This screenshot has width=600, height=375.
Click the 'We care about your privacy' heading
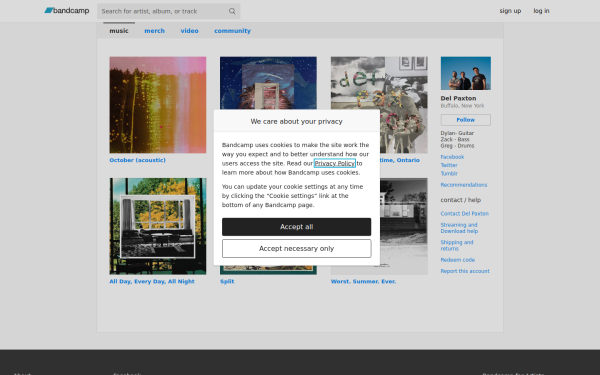coord(297,121)
